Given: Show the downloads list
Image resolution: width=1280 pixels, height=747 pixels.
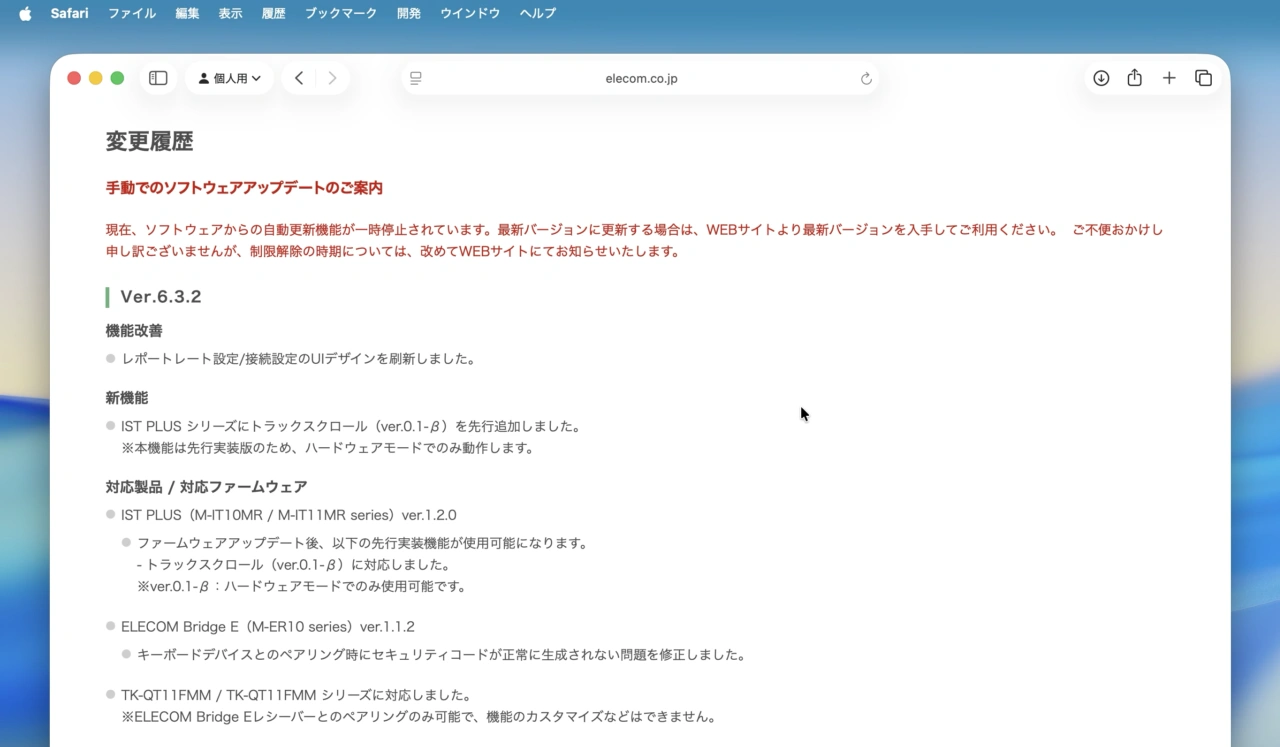Looking at the screenshot, I should click(1101, 78).
